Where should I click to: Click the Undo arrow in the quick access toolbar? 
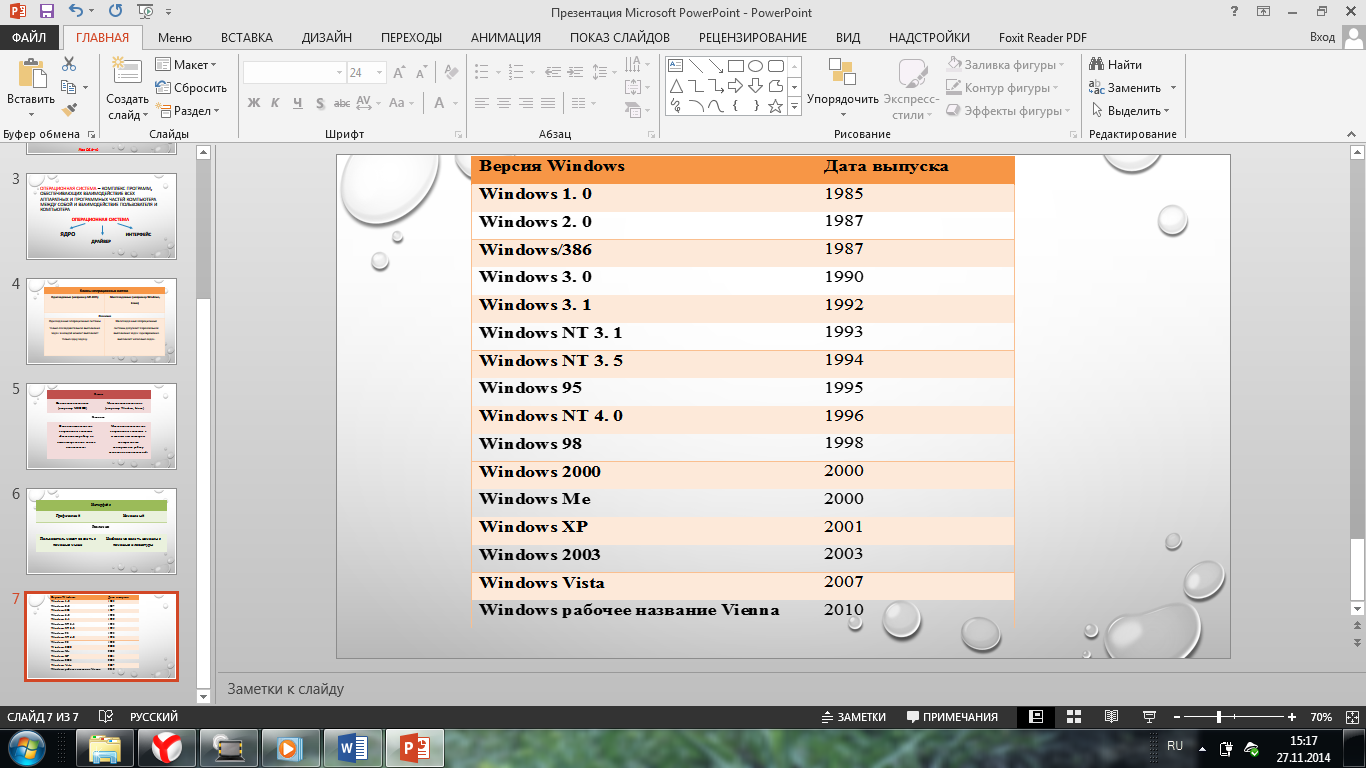[x=77, y=12]
